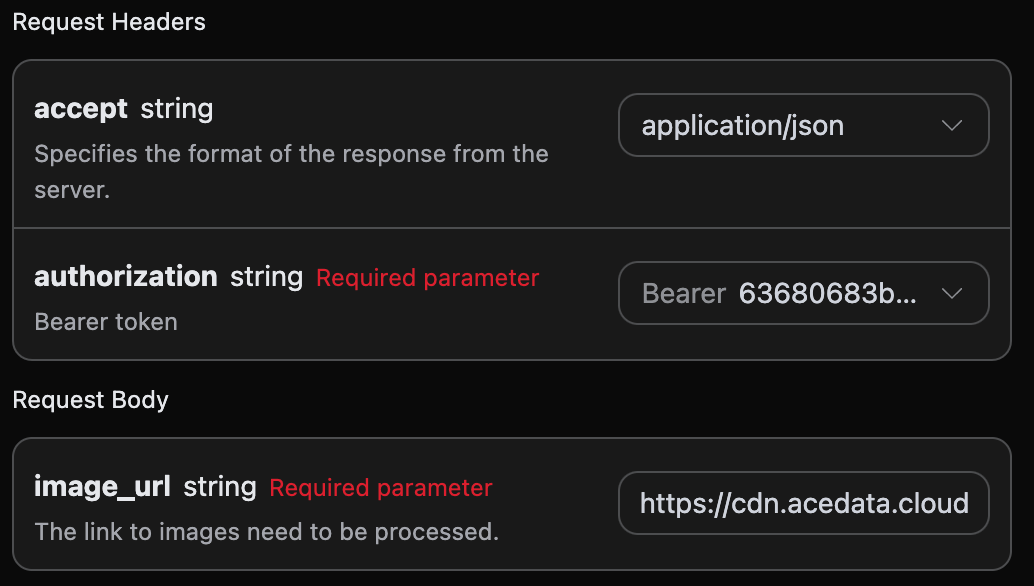Select the bold "accept" parameter name
This screenshot has height=586, width=1034.
81,108
